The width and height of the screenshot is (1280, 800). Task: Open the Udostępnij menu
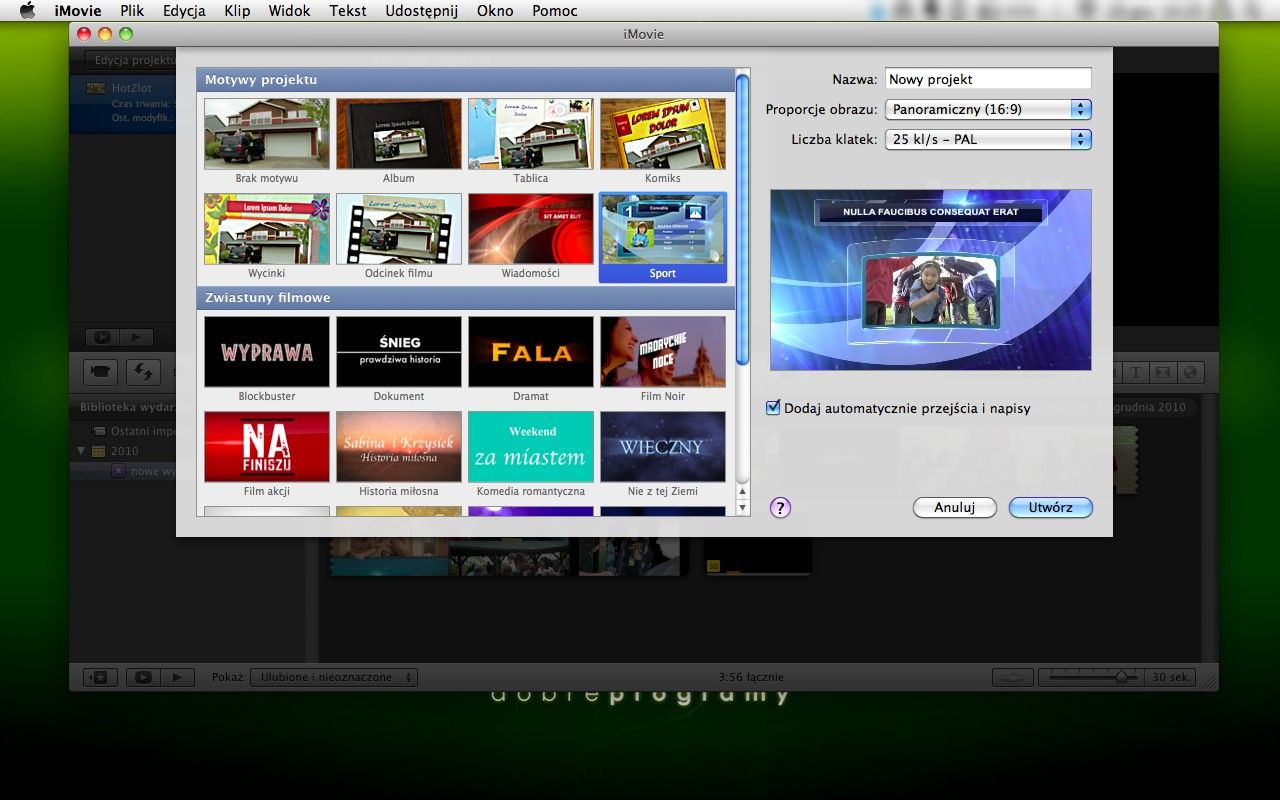tap(421, 11)
